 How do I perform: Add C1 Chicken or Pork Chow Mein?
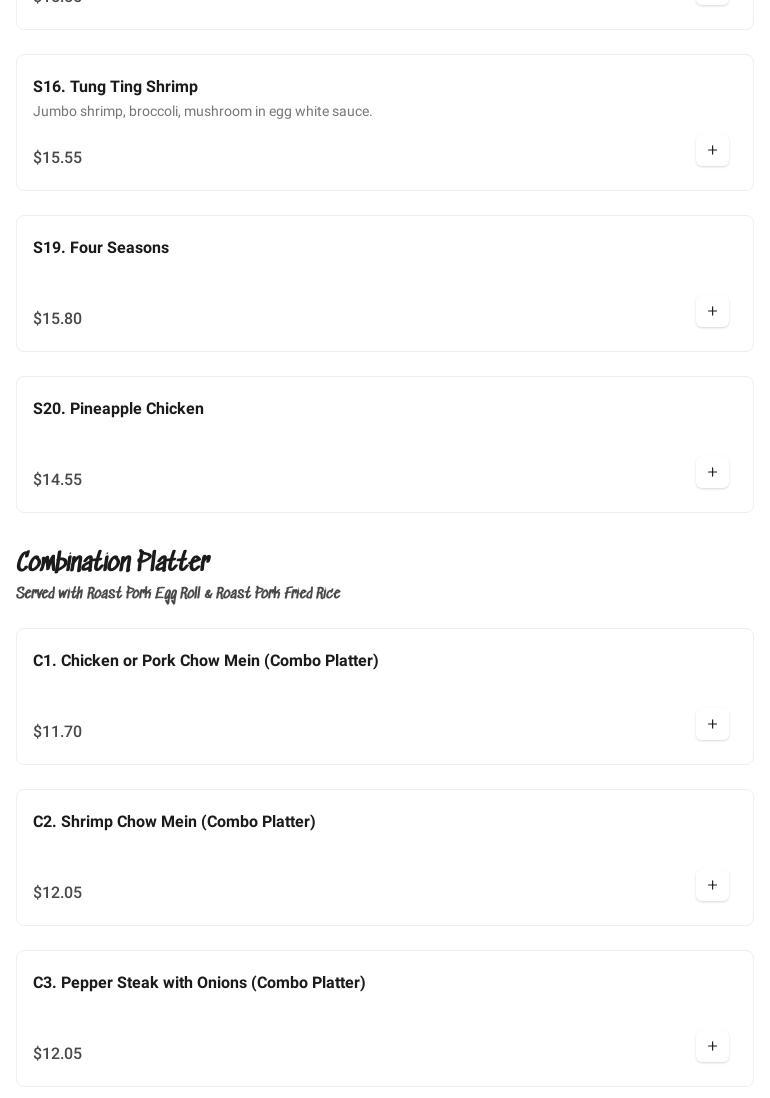click(x=712, y=725)
